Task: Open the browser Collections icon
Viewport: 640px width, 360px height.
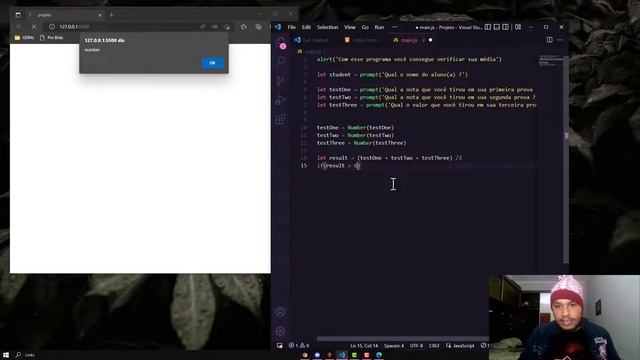Action: (258, 27)
